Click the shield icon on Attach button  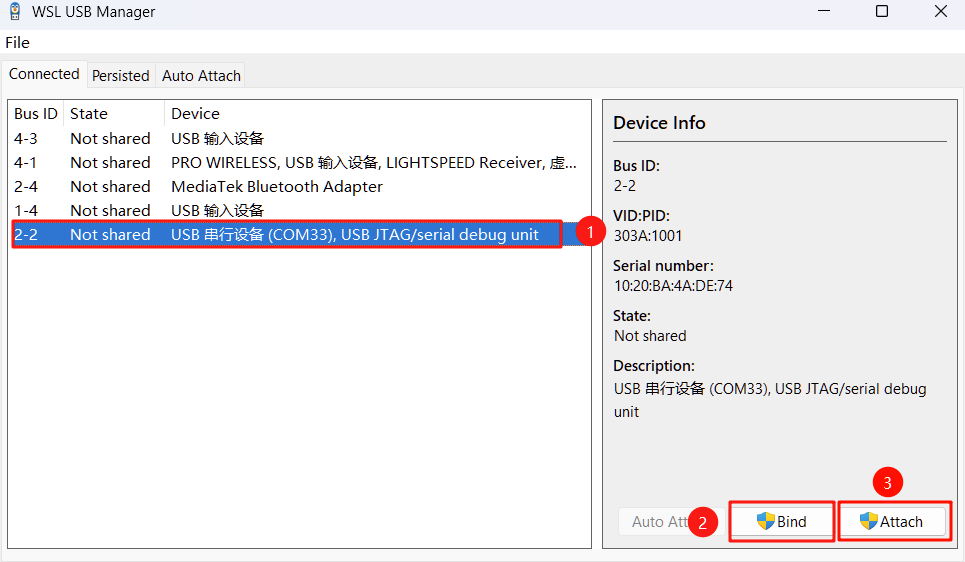click(869, 521)
